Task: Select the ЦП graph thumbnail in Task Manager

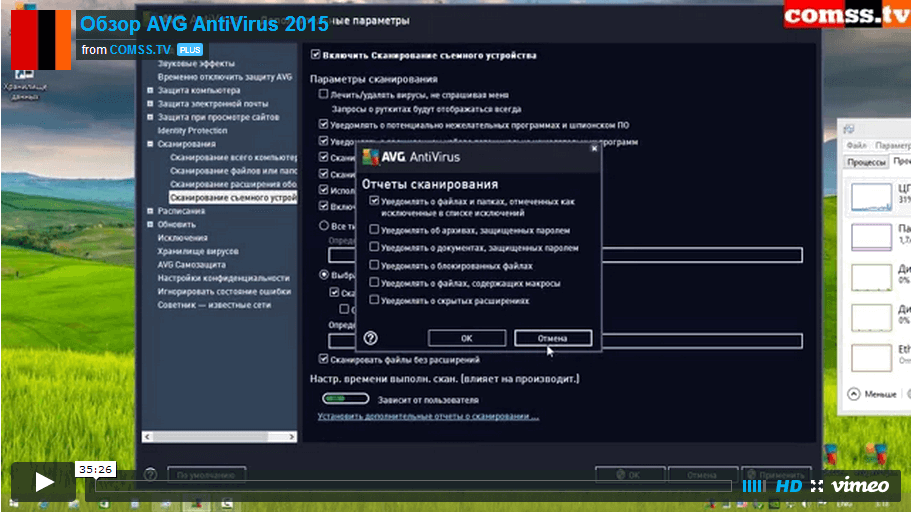Action: pyautogui.click(x=871, y=196)
